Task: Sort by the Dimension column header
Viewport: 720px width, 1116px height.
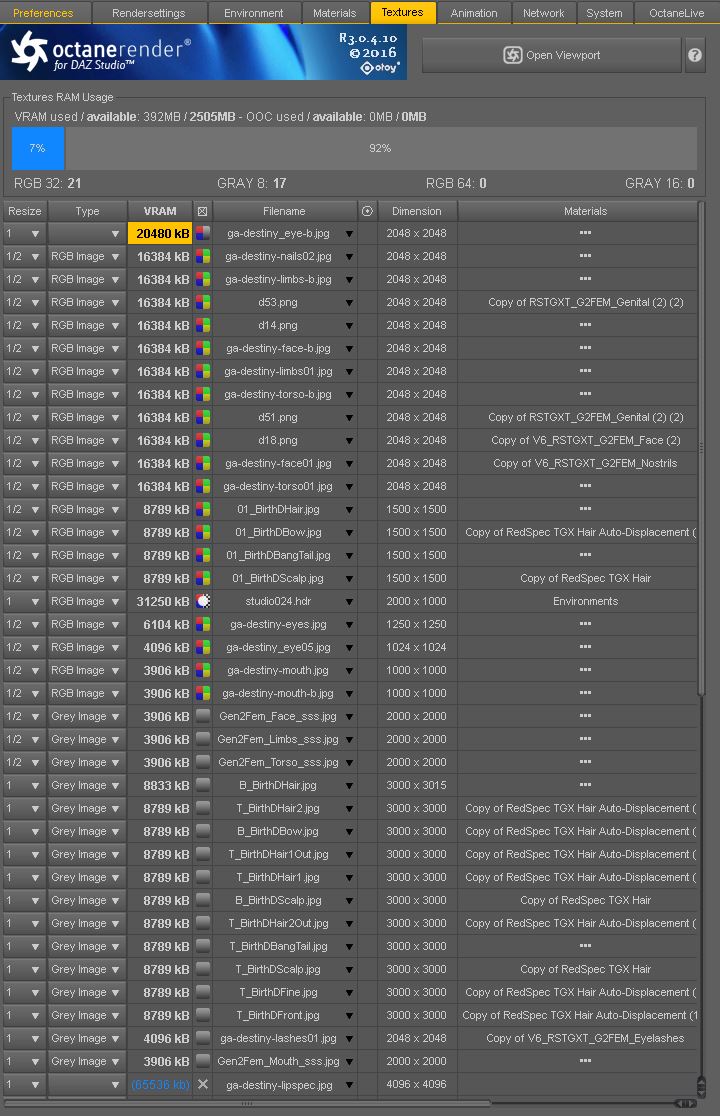Action: pyautogui.click(x=417, y=211)
